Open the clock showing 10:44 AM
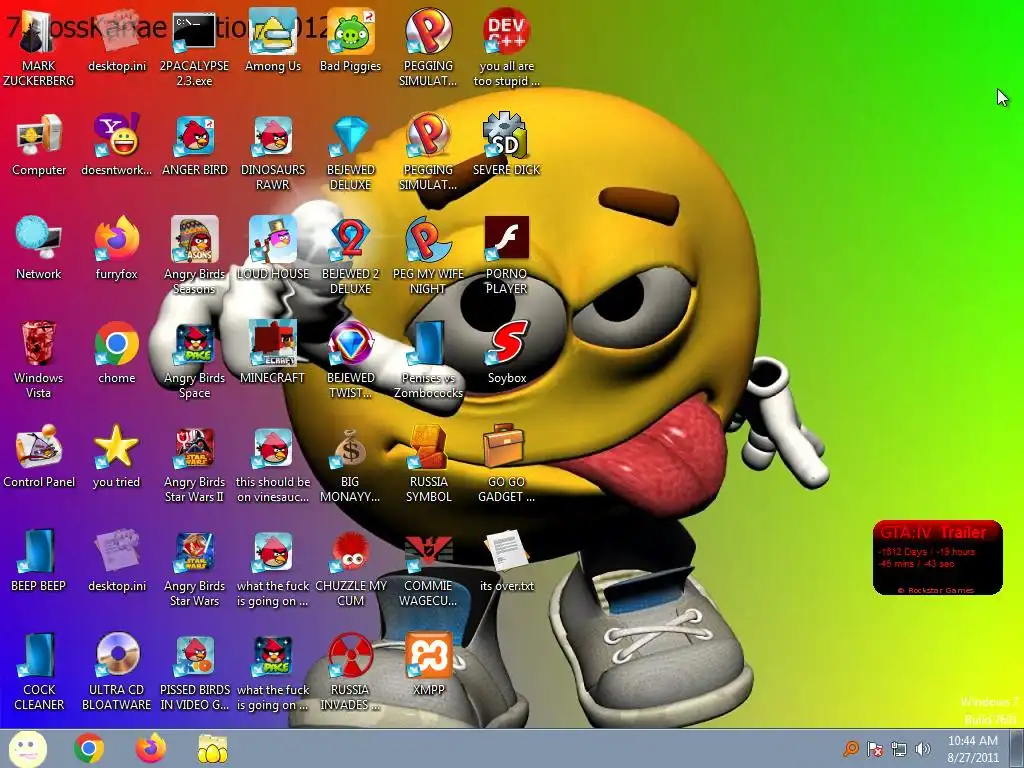1024x768 pixels. tap(972, 749)
